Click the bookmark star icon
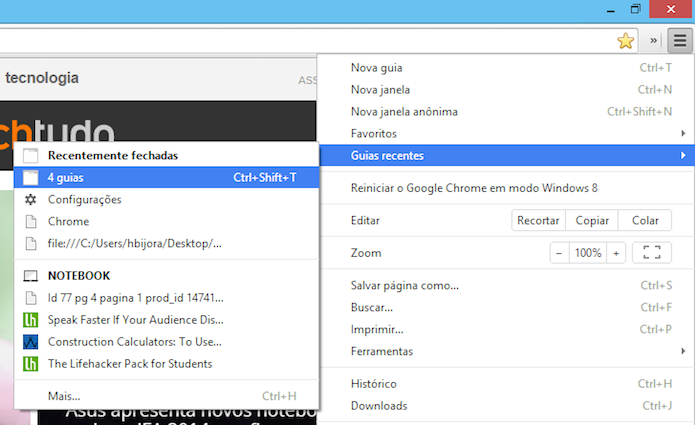The image size is (695, 425). coord(625,41)
